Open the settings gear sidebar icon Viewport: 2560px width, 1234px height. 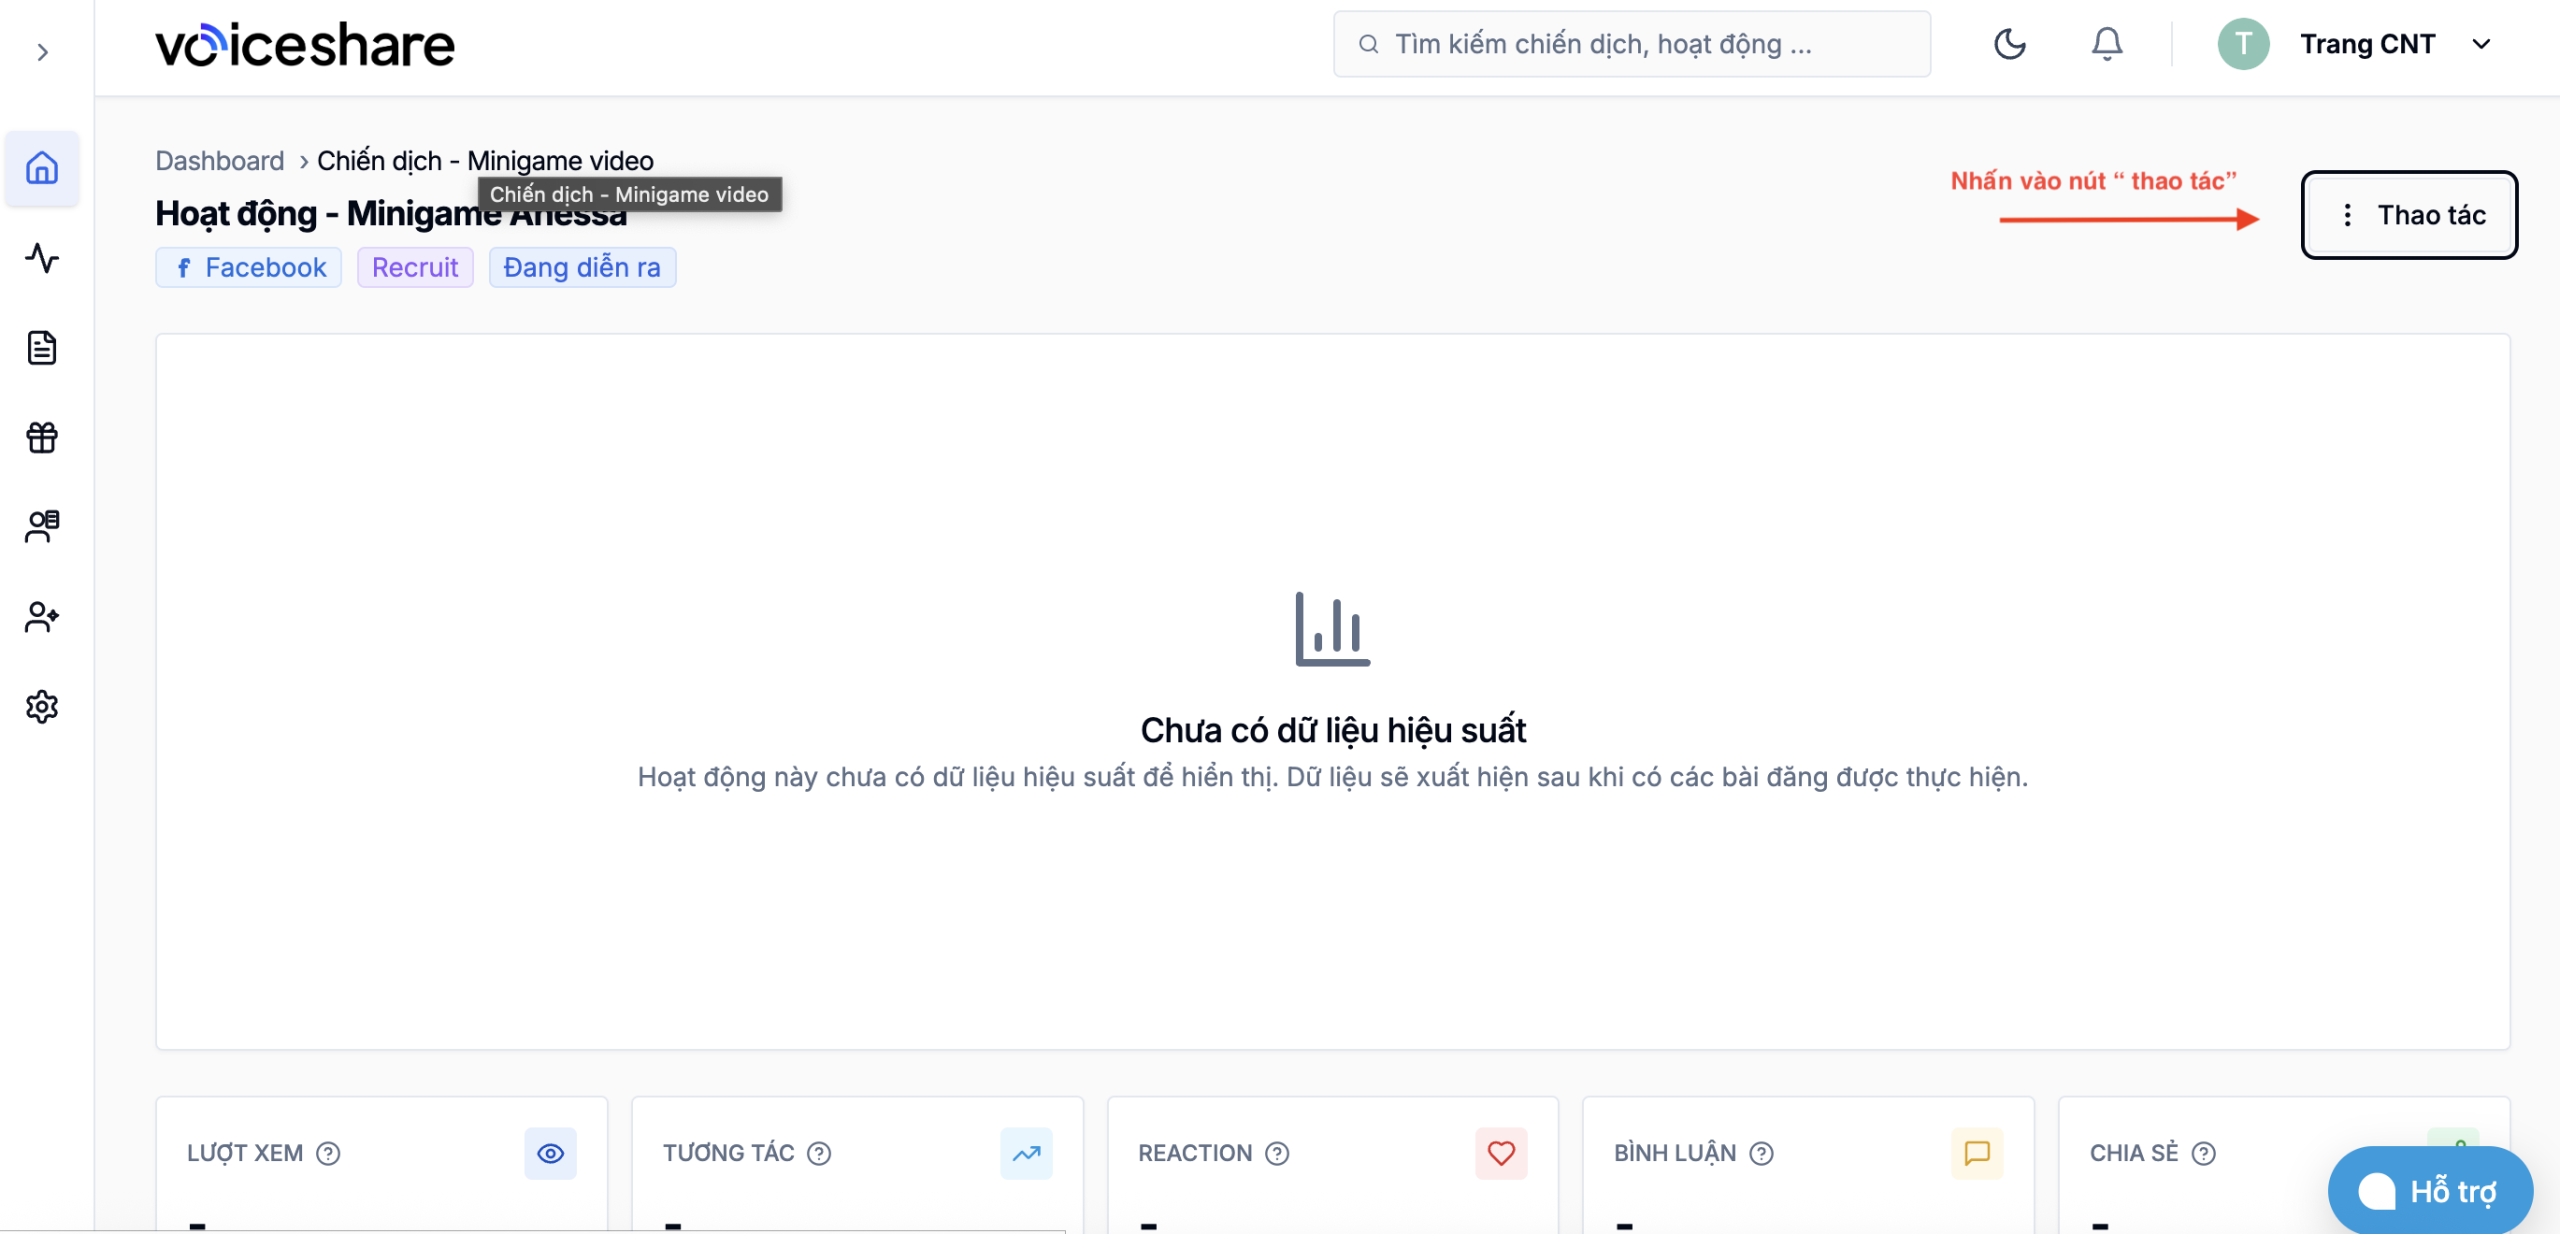pyautogui.click(x=42, y=707)
